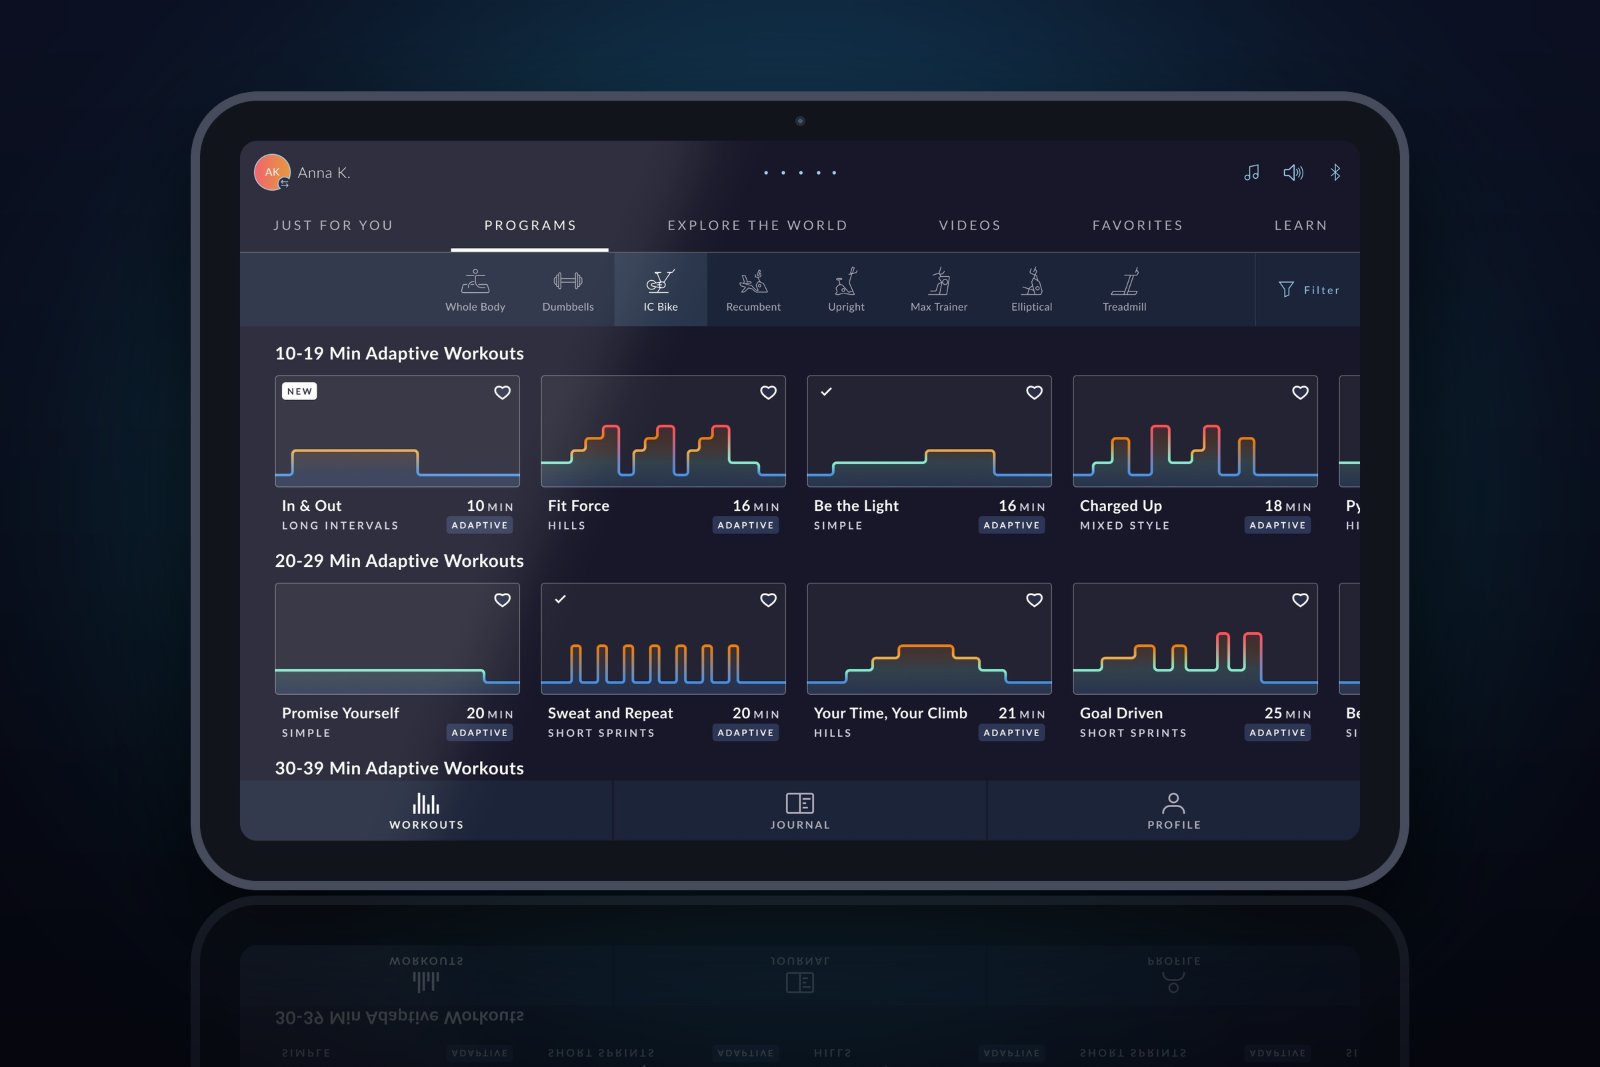Image resolution: width=1600 pixels, height=1067 pixels.
Task: Switch to Learn tab
Action: click(x=1300, y=225)
